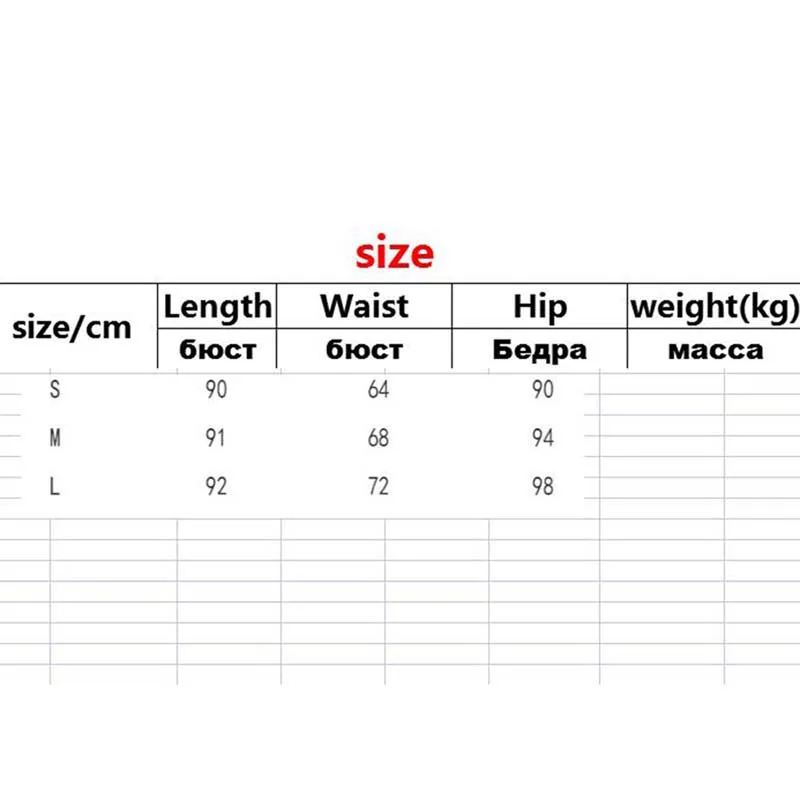Click the Length value 91 for size M
The height and width of the screenshot is (800, 800).
(216, 437)
